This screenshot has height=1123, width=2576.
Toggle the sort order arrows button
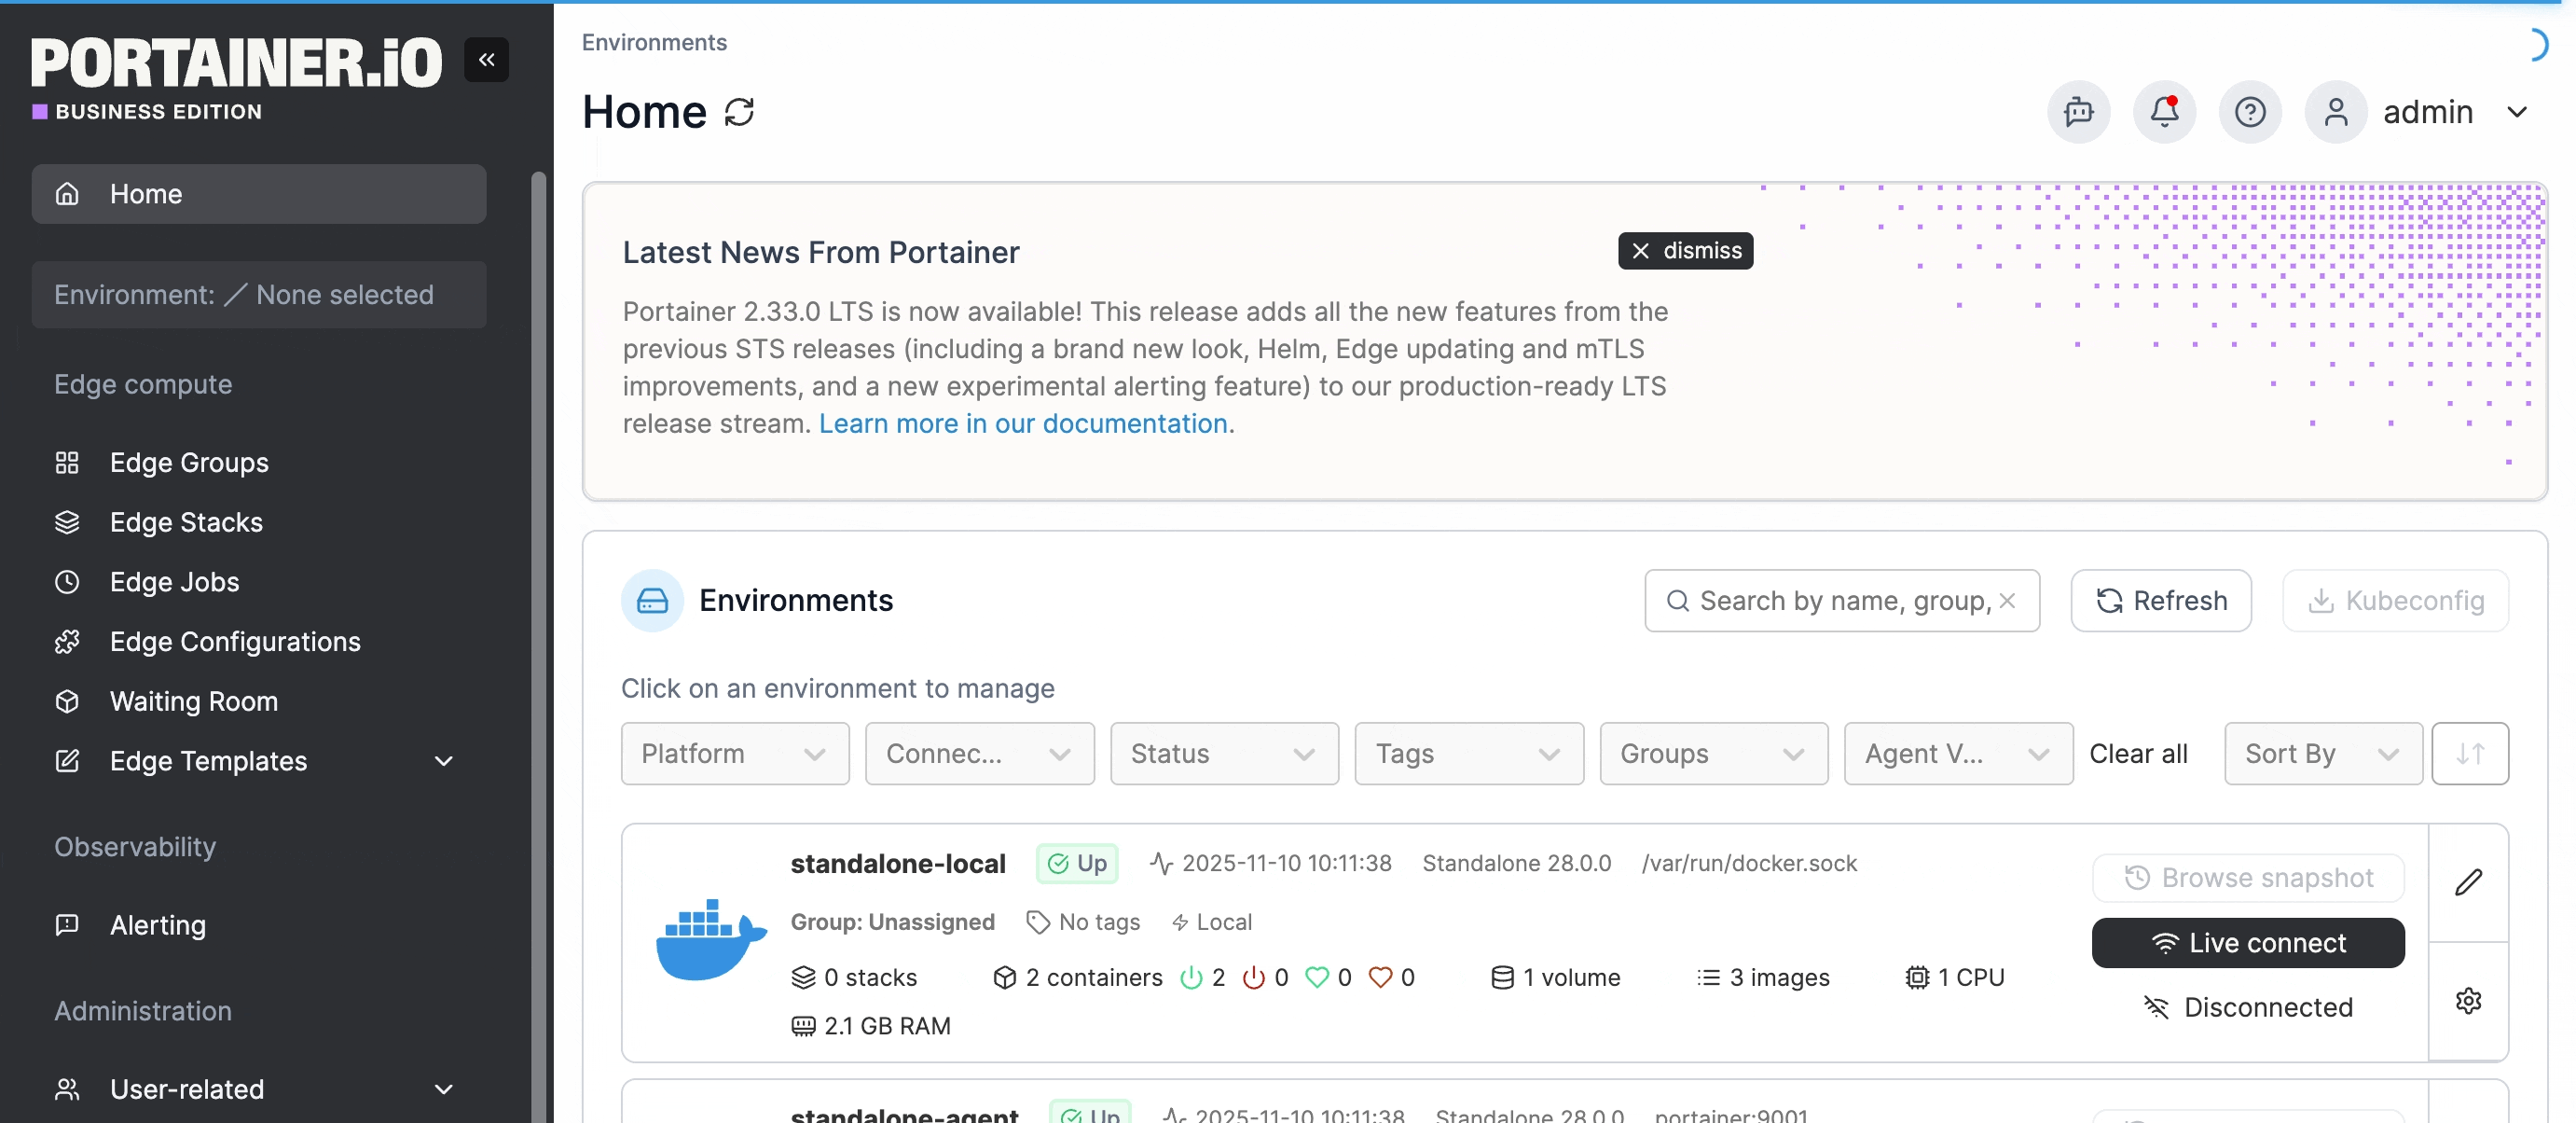(x=2469, y=753)
